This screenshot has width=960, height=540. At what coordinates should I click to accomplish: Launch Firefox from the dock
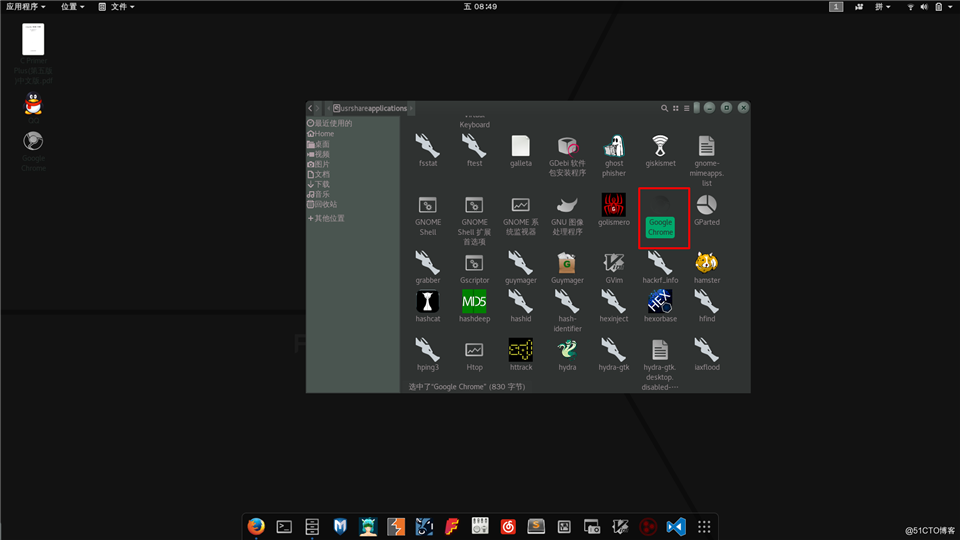[x=256, y=527]
